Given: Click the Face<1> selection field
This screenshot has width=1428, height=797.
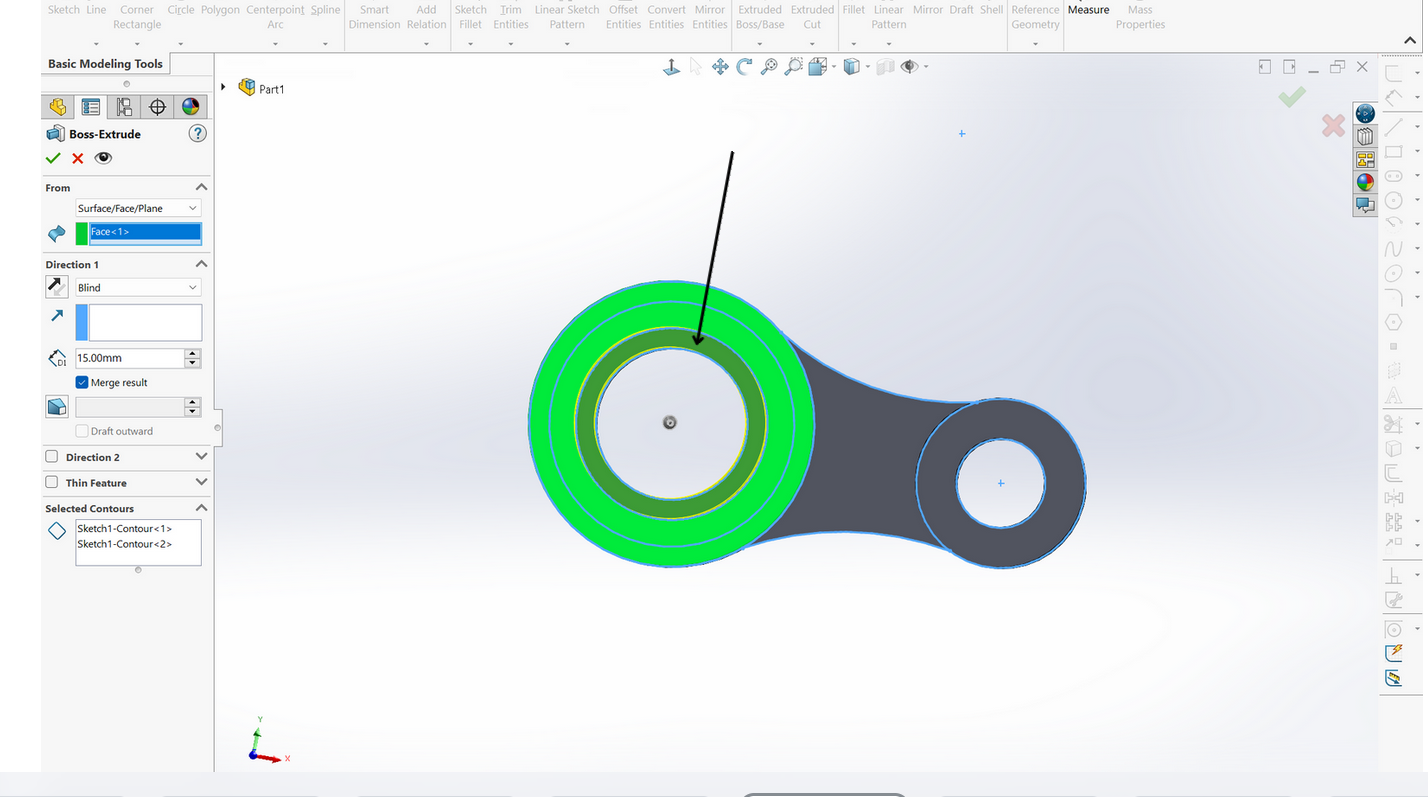Looking at the screenshot, I should pos(145,232).
